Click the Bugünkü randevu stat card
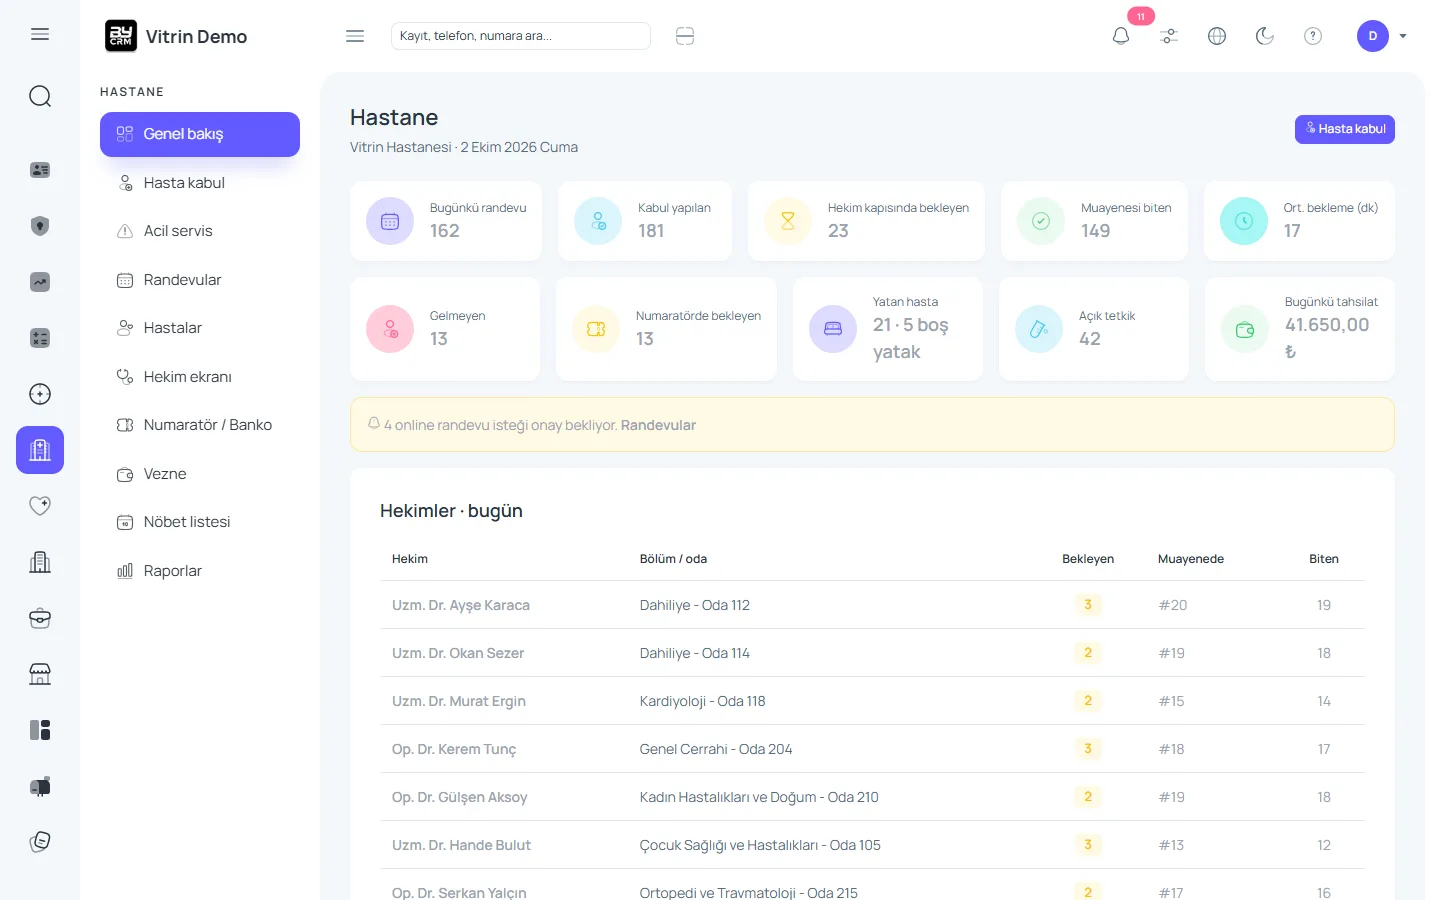The height and width of the screenshot is (900, 1440). coord(446,221)
